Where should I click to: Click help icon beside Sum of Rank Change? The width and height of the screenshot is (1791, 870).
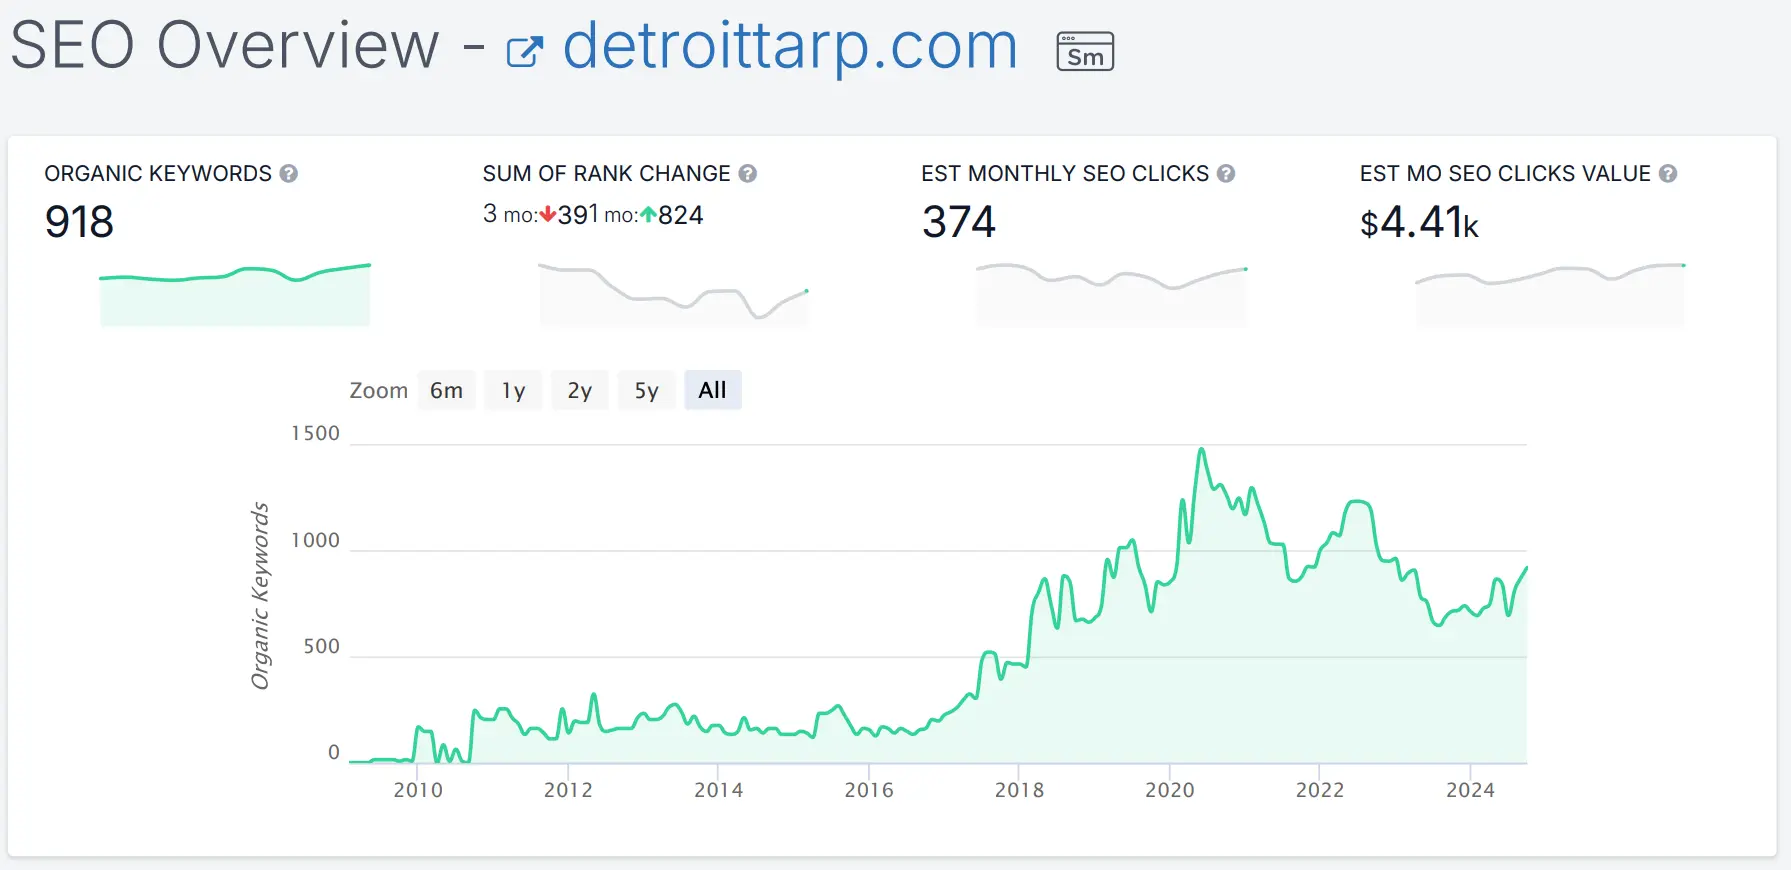[747, 174]
